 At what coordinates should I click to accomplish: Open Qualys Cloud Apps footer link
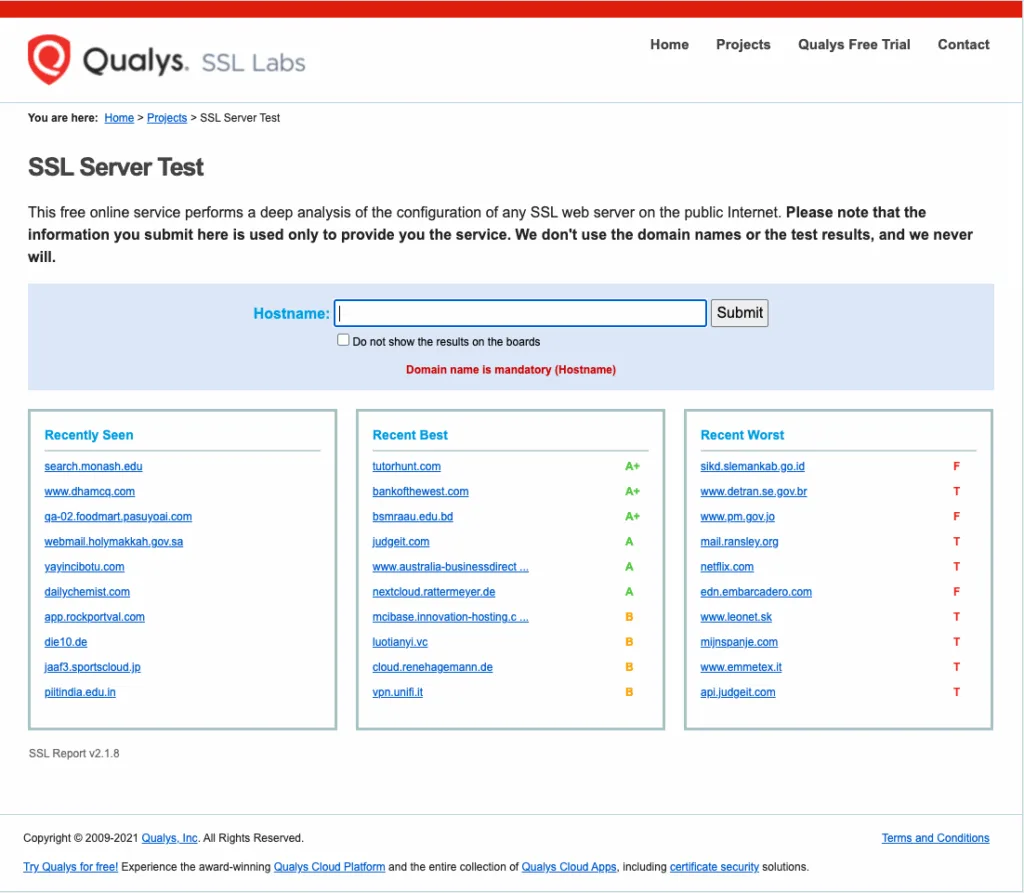click(569, 867)
